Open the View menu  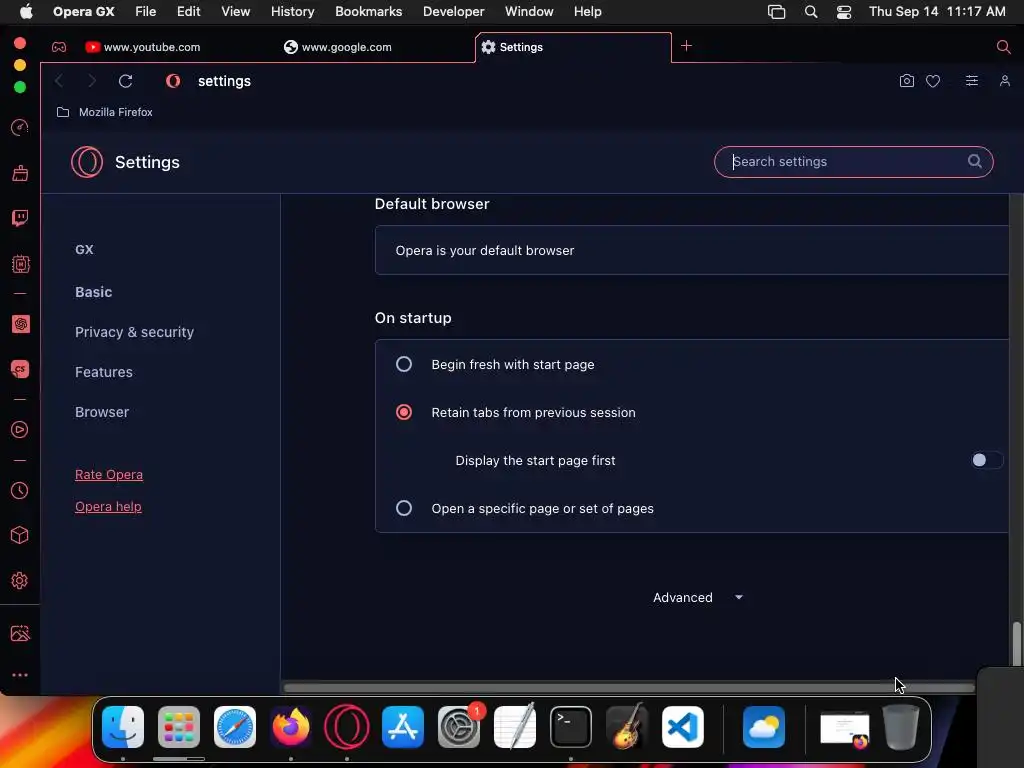pyautogui.click(x=236, y=12)
